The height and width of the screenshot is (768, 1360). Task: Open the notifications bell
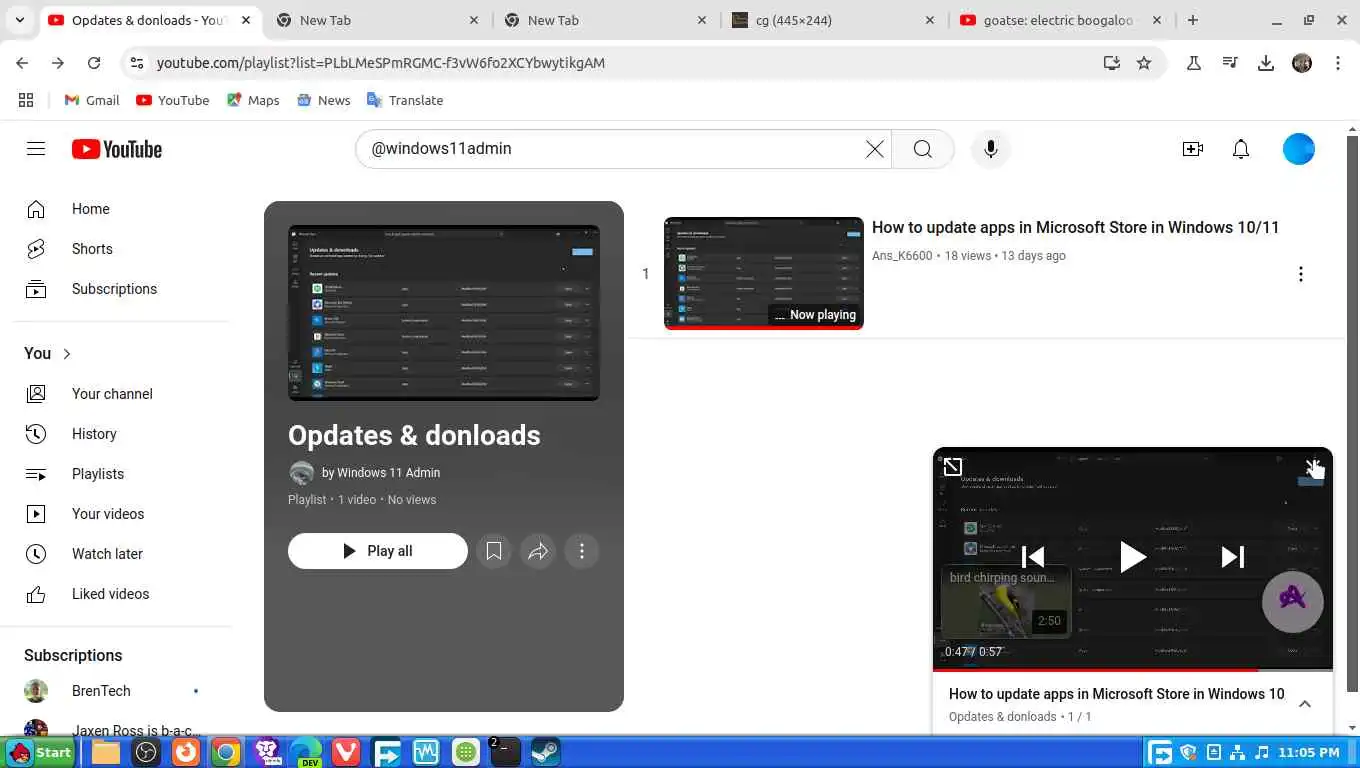pos(1241,149)
